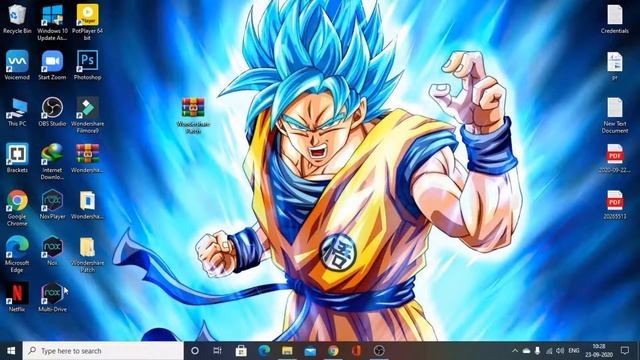Open Task View from the taskbar

point(218,351)
